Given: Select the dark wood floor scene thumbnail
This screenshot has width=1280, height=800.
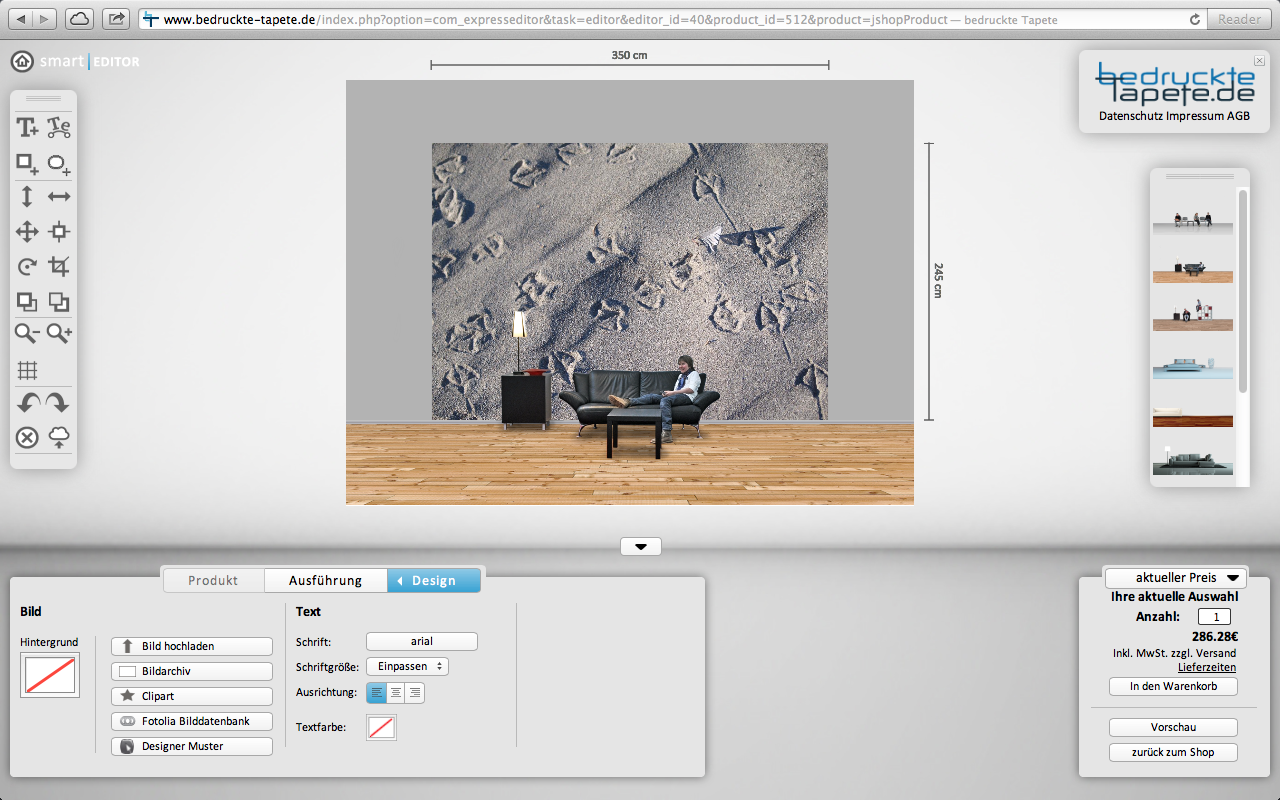Looking at the screenshot, I should [x=1193, y=415].
